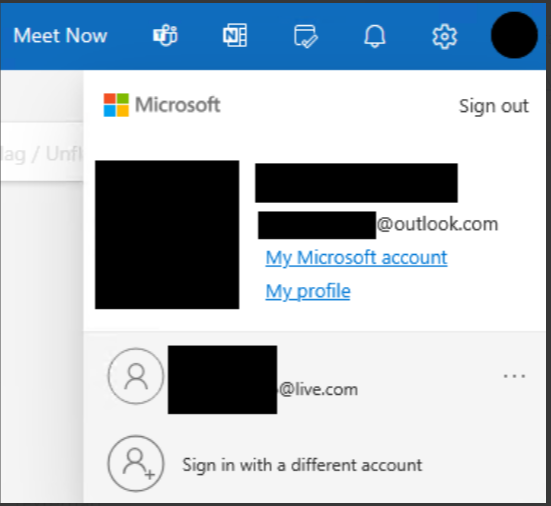Select the redacted account display name
This screenshot has height=506, width=551.
[x=356, y=183]
